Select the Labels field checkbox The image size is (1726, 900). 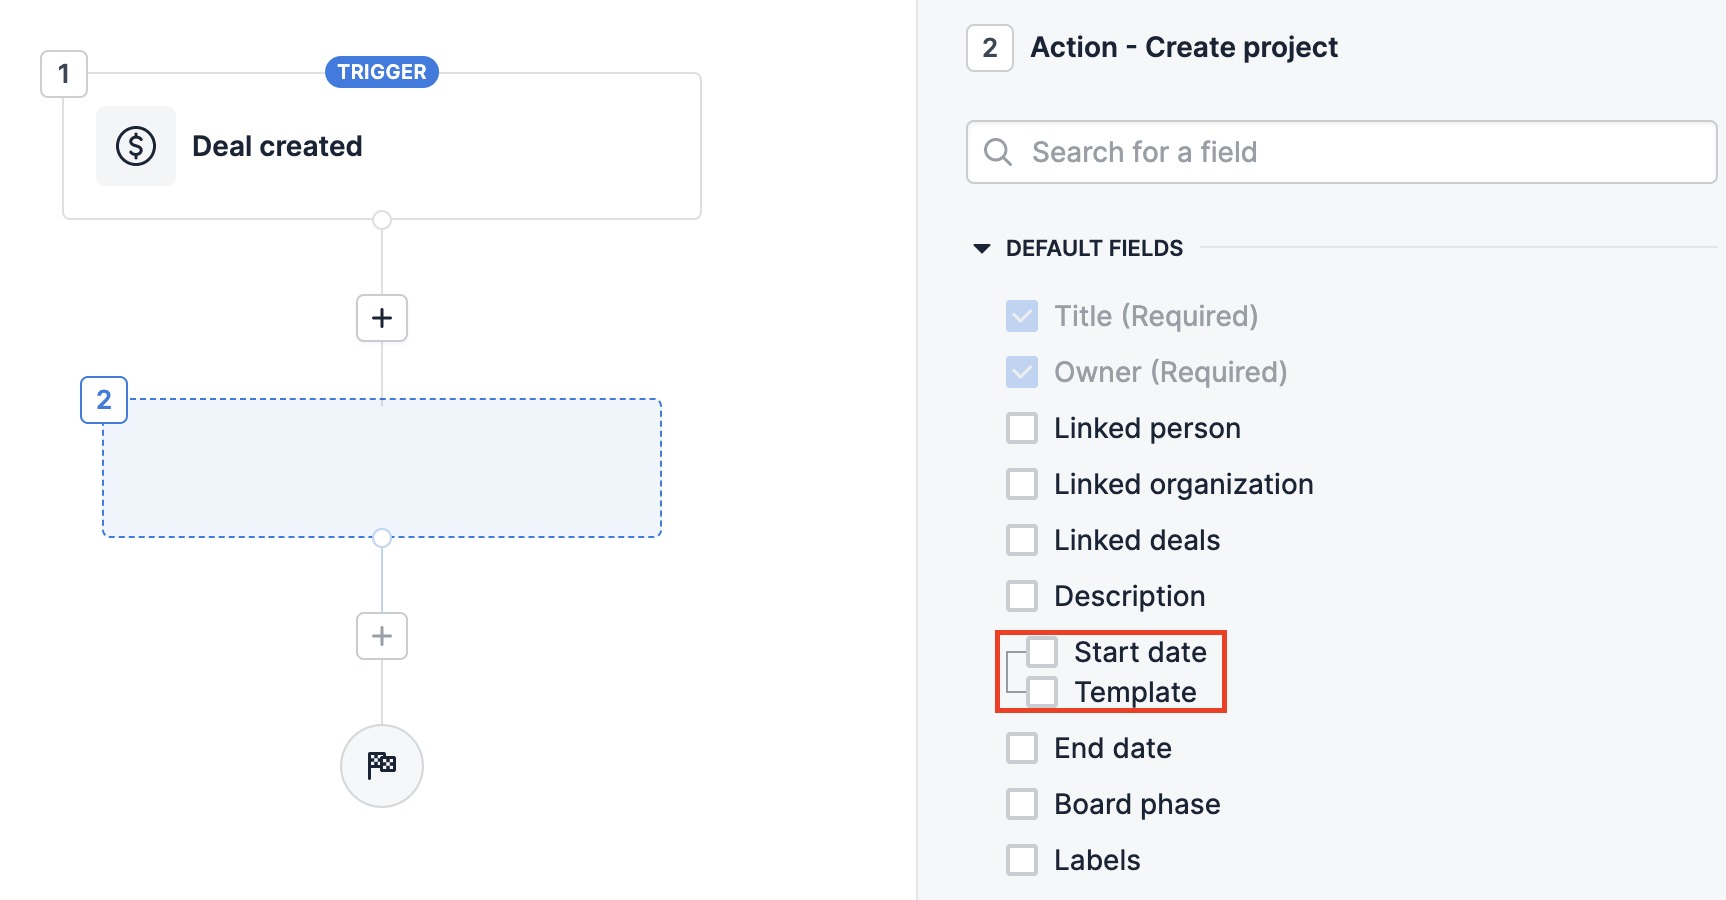1022,860
